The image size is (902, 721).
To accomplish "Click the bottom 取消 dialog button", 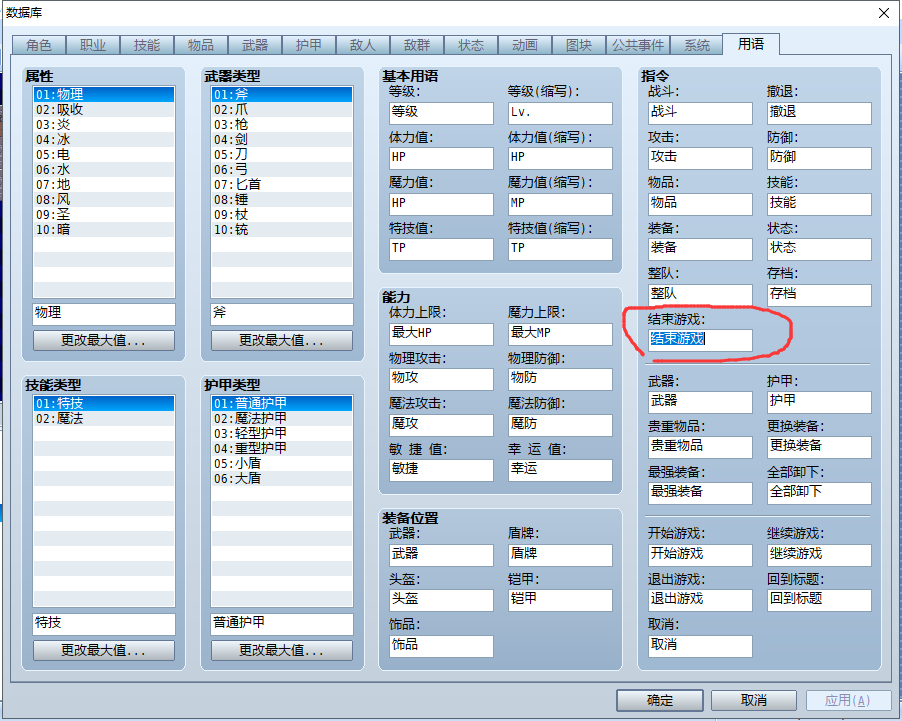I will (x=754, y=700).
